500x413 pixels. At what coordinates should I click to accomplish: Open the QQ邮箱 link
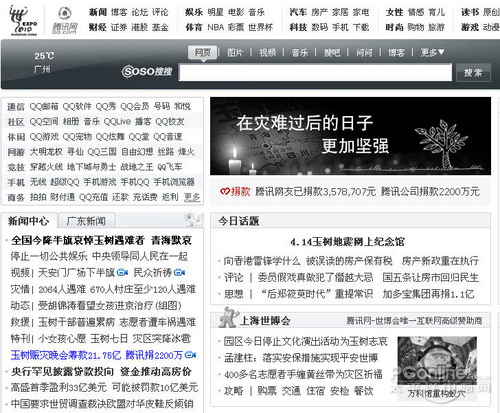(x=44, y=106)
